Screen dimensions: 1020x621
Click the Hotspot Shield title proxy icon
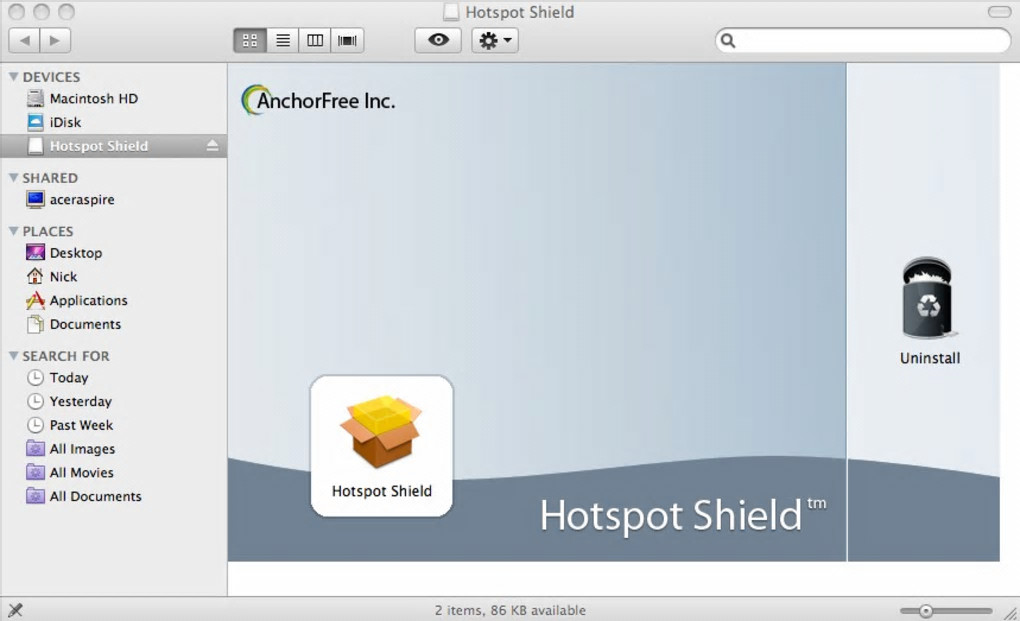point(451,12)
